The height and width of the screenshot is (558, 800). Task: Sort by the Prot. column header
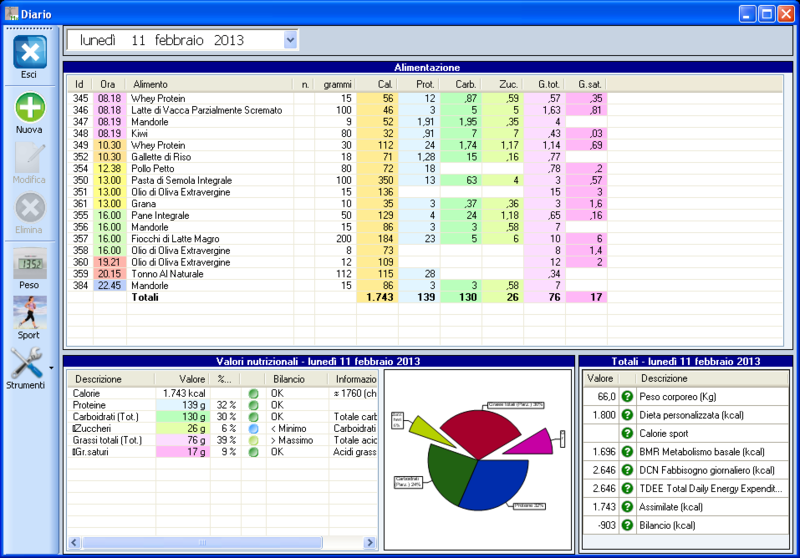418,84
